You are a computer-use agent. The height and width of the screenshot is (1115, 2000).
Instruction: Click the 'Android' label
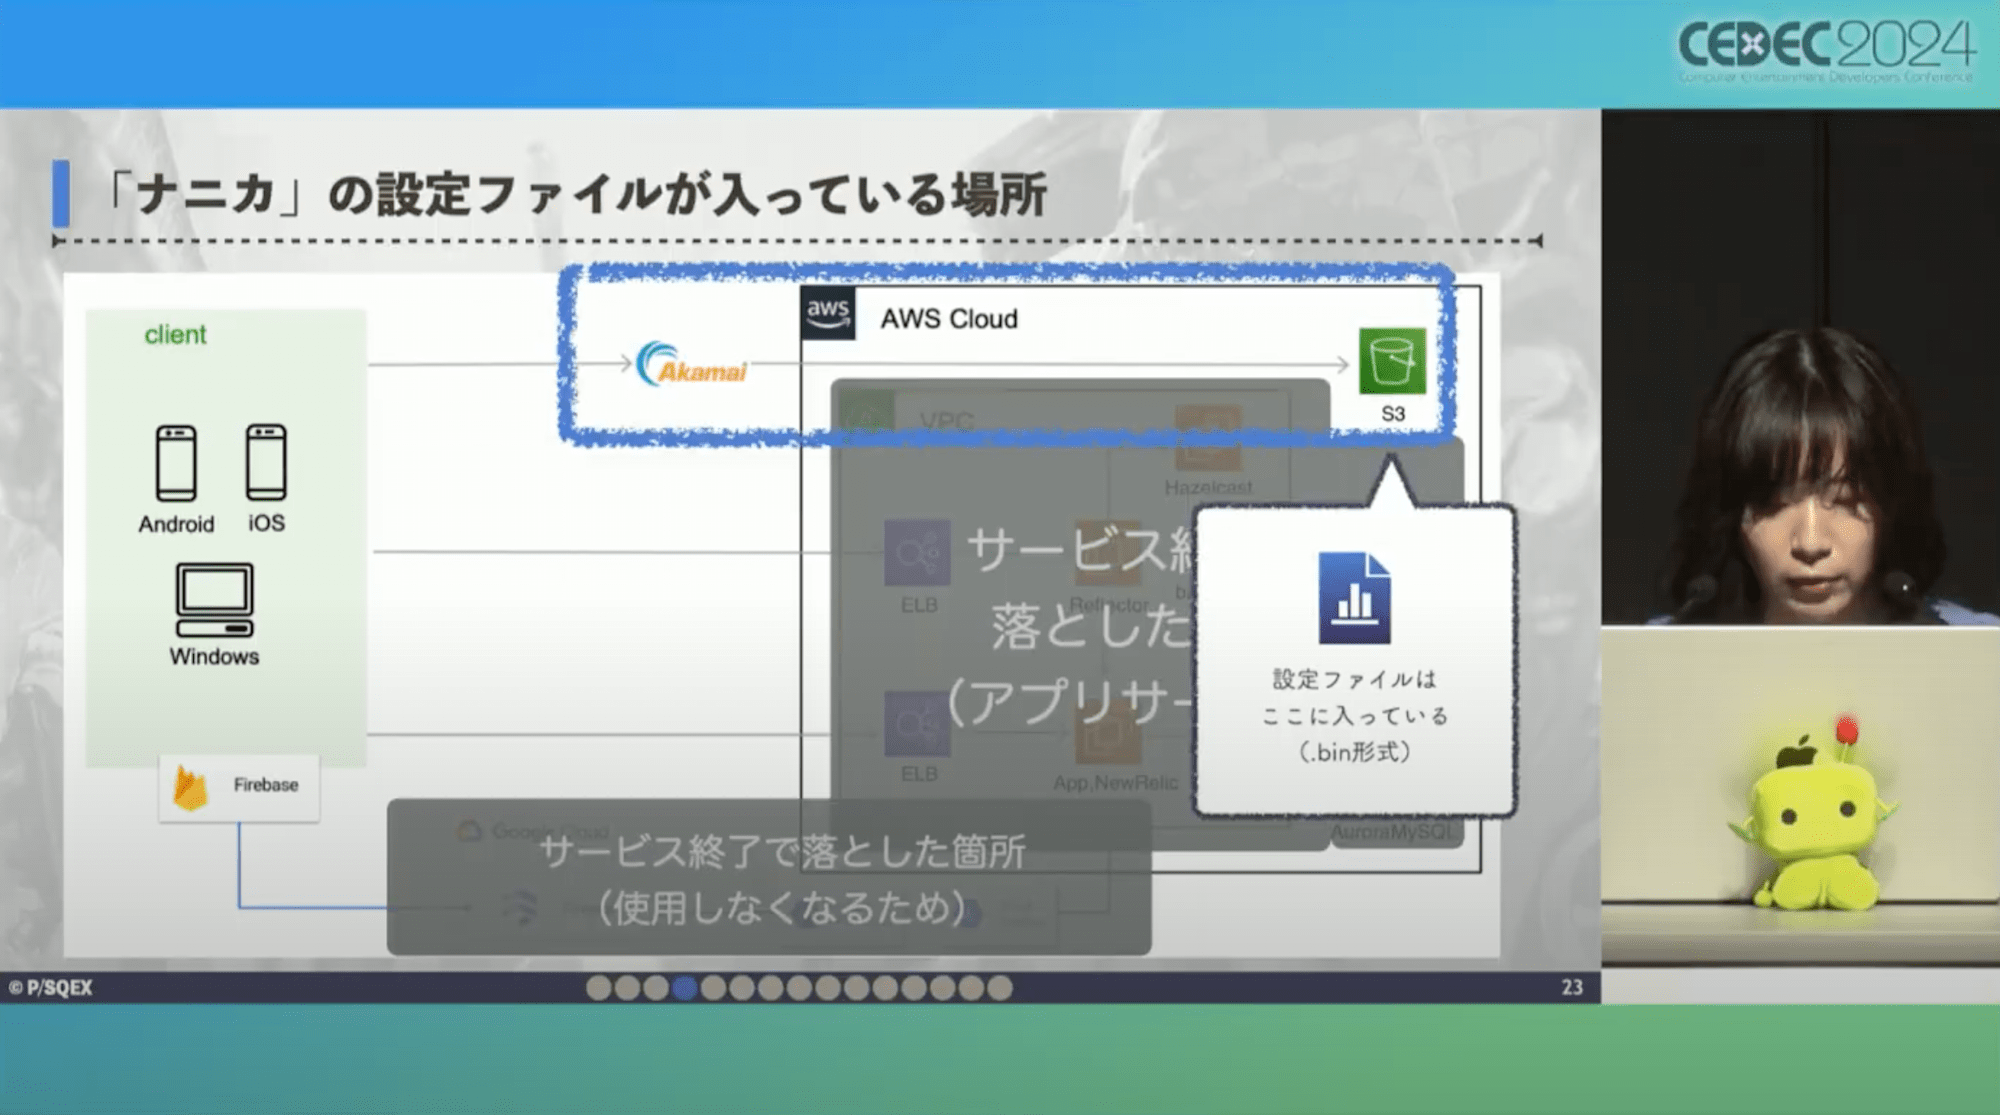(176, 524)
